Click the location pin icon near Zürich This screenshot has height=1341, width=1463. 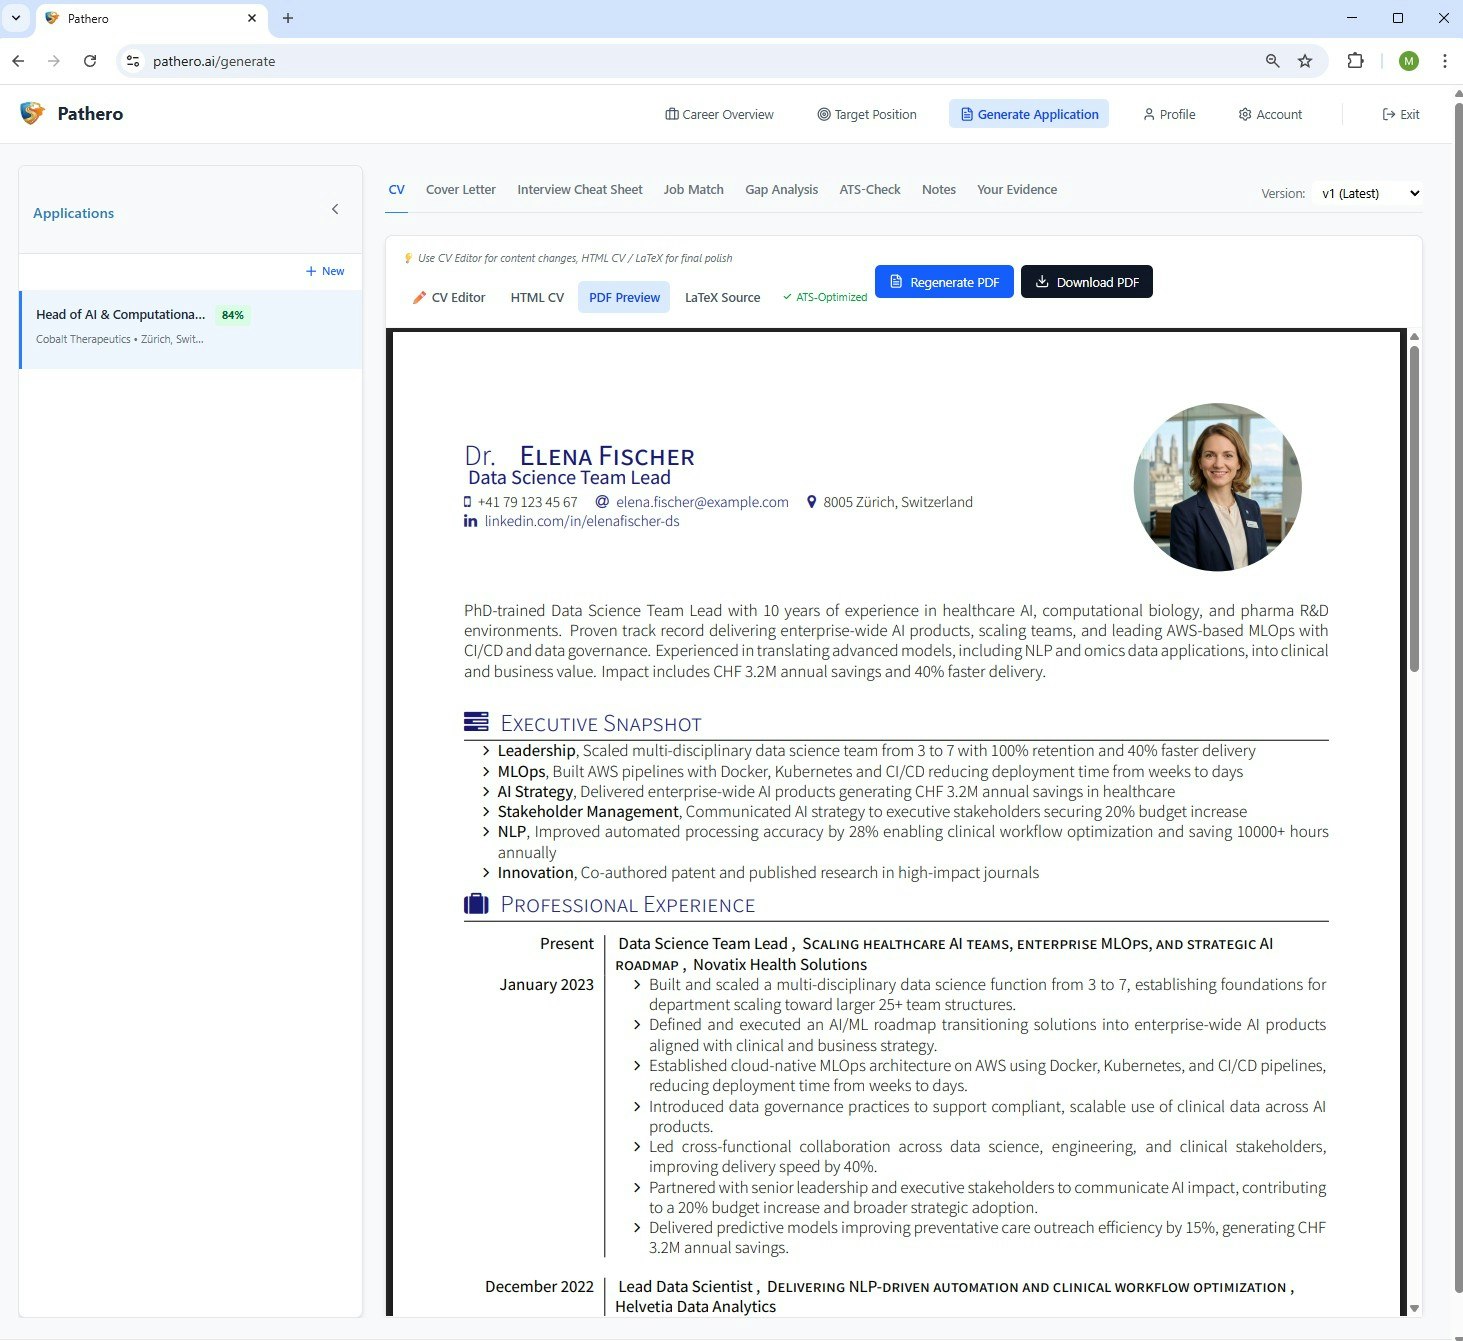pyautogui.click(x=811, y=502)
